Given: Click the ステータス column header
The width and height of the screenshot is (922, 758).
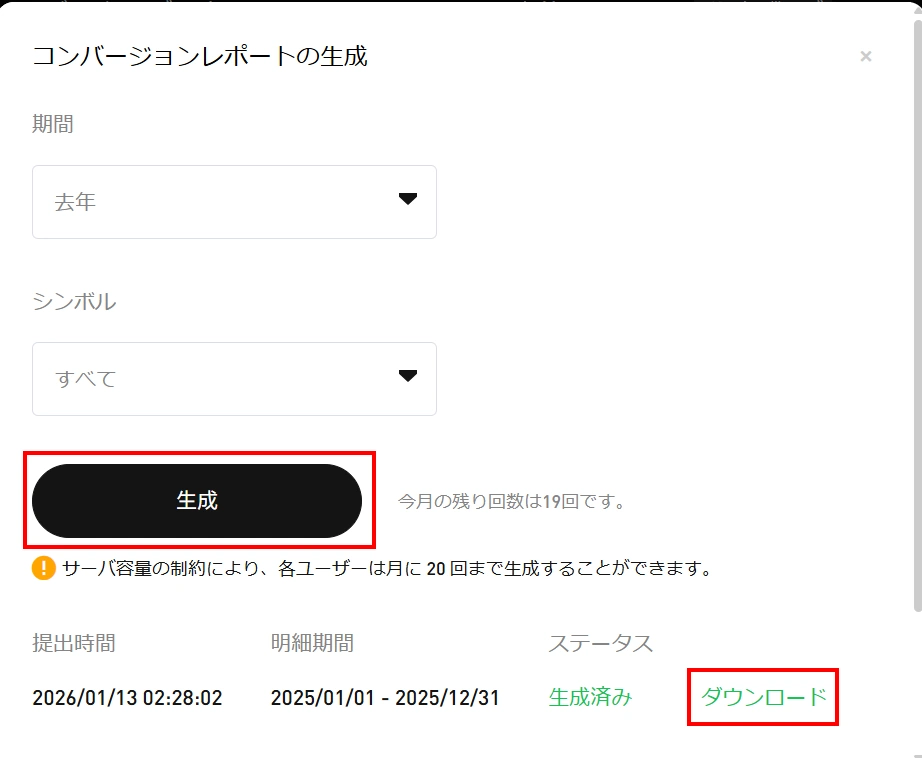Looking at the screenshot, I should pos(600,643).
